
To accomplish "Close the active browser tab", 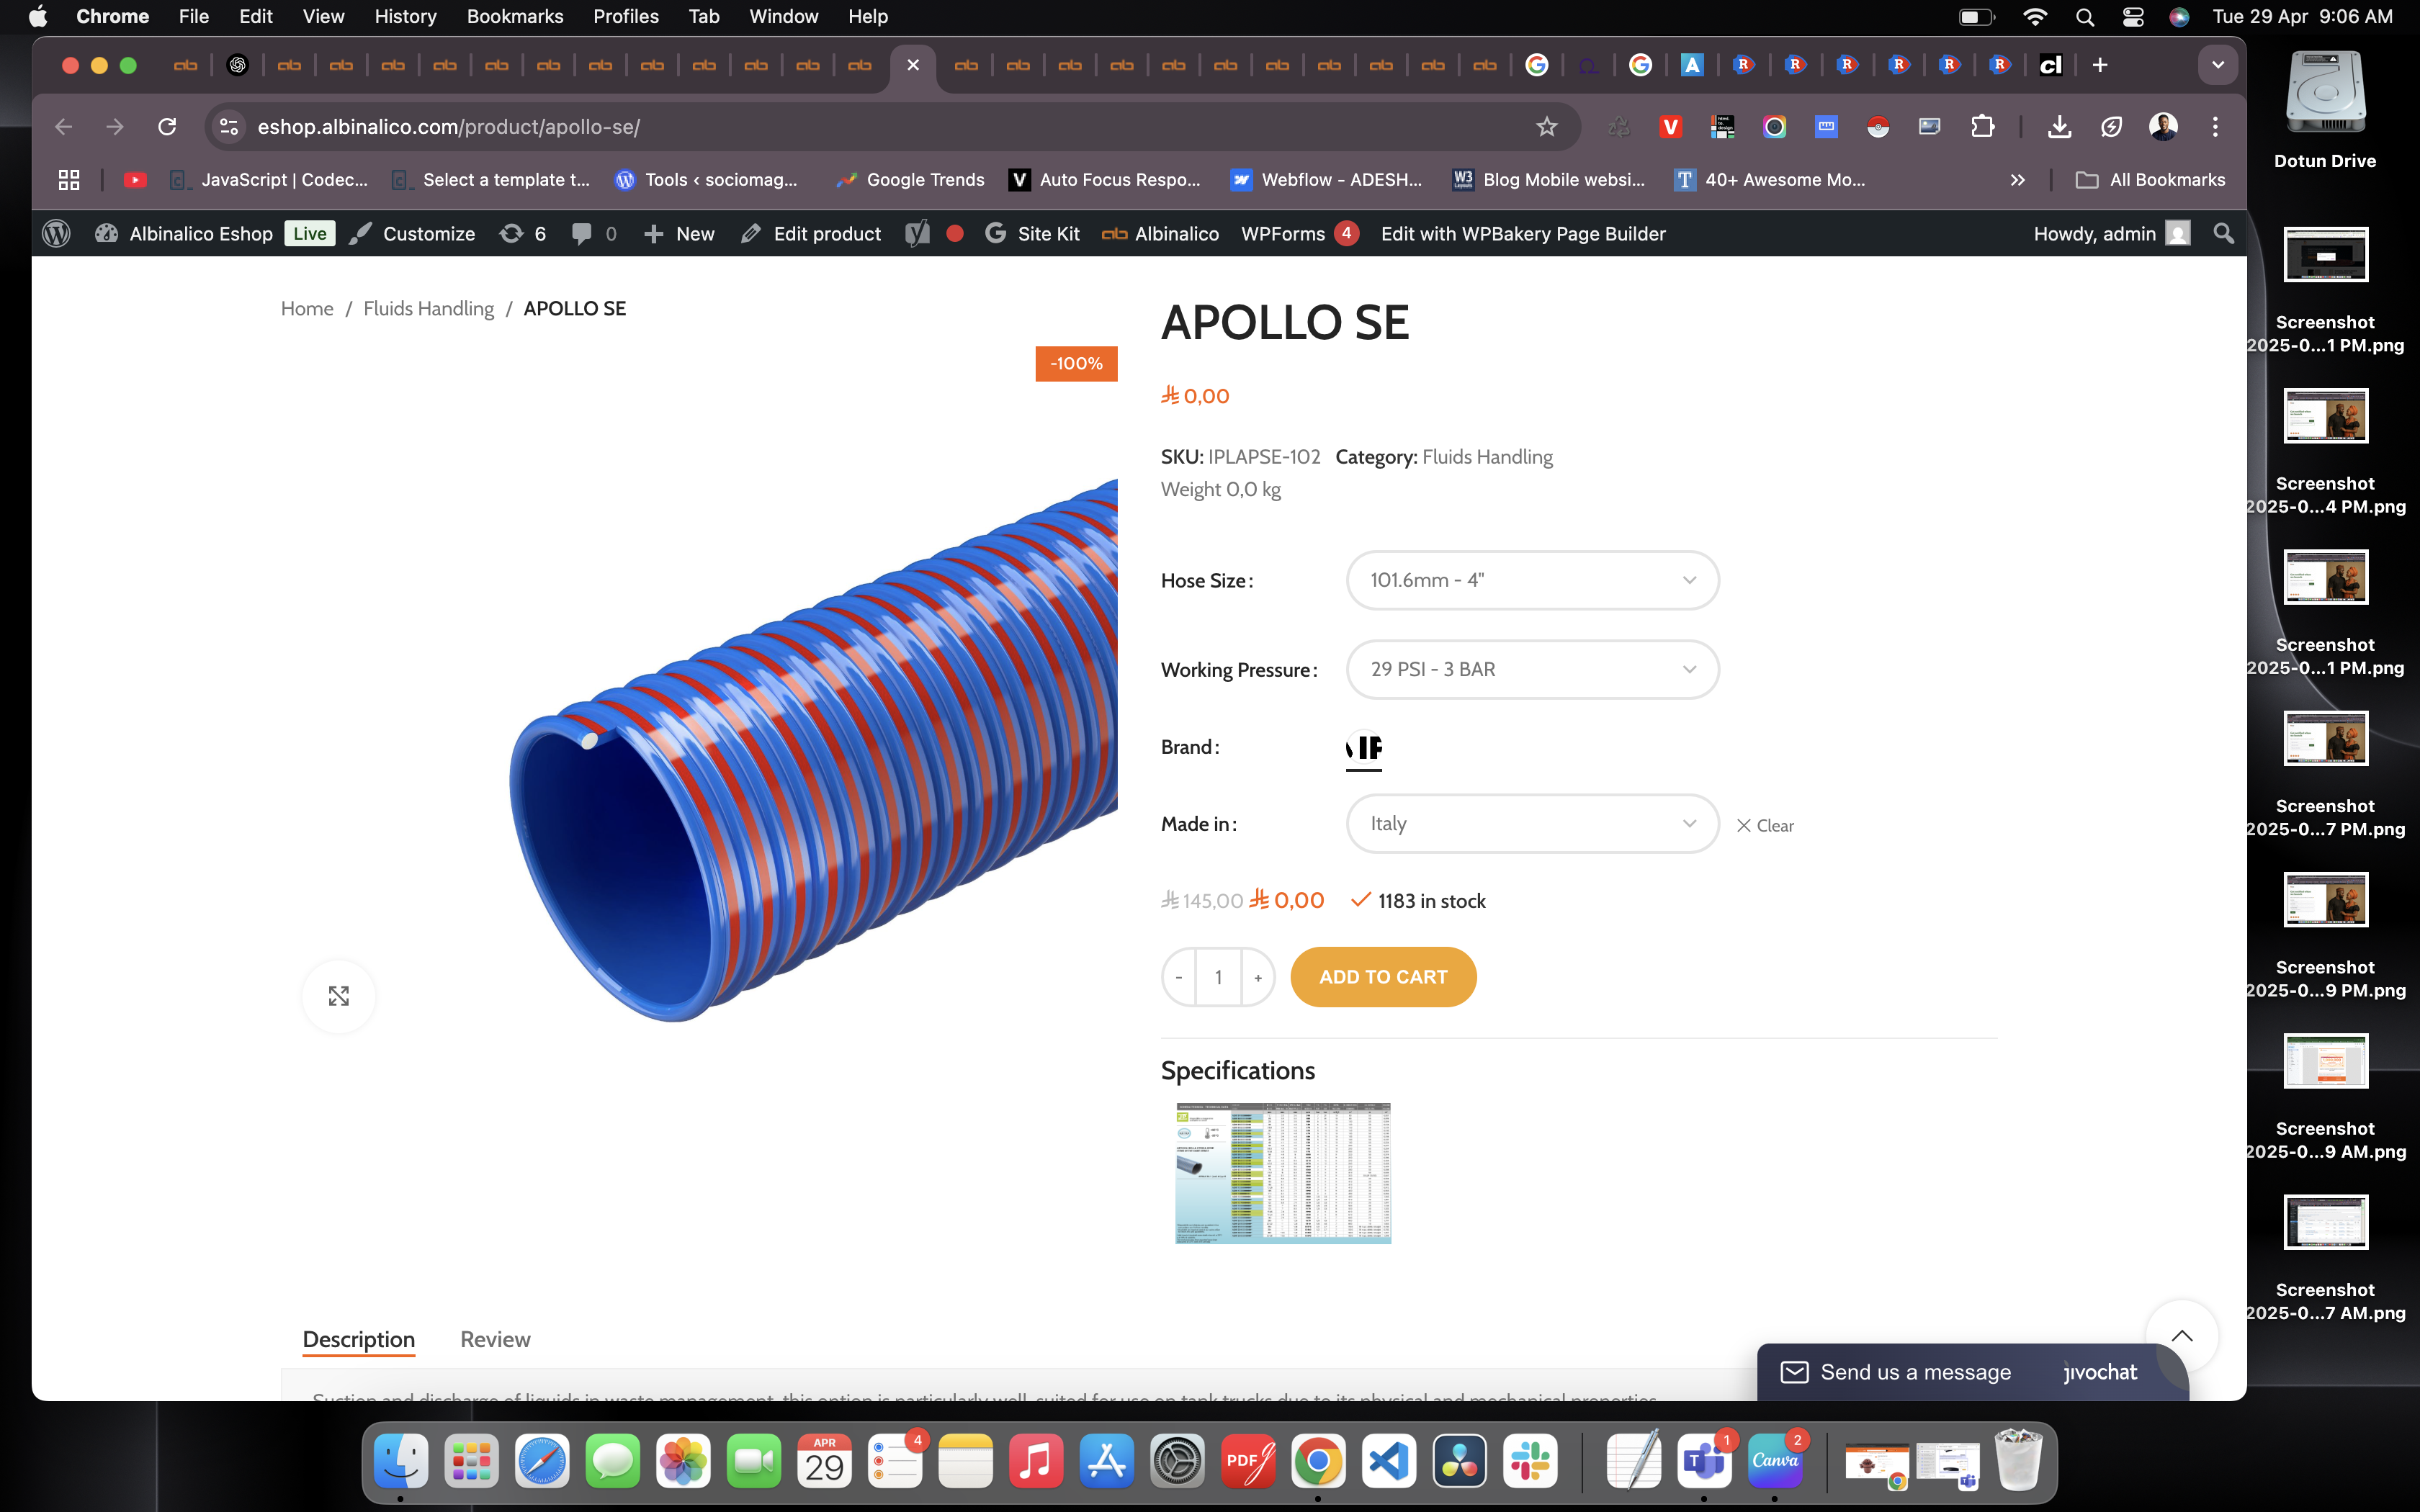I will [913, 65].
